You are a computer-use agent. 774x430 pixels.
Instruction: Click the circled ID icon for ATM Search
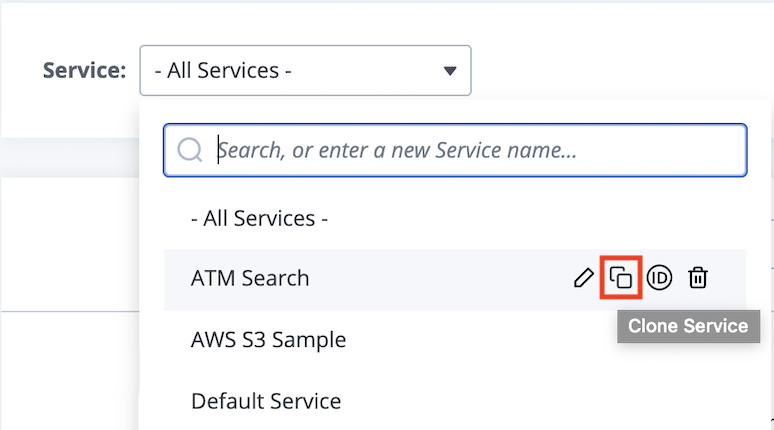(659, 278)
